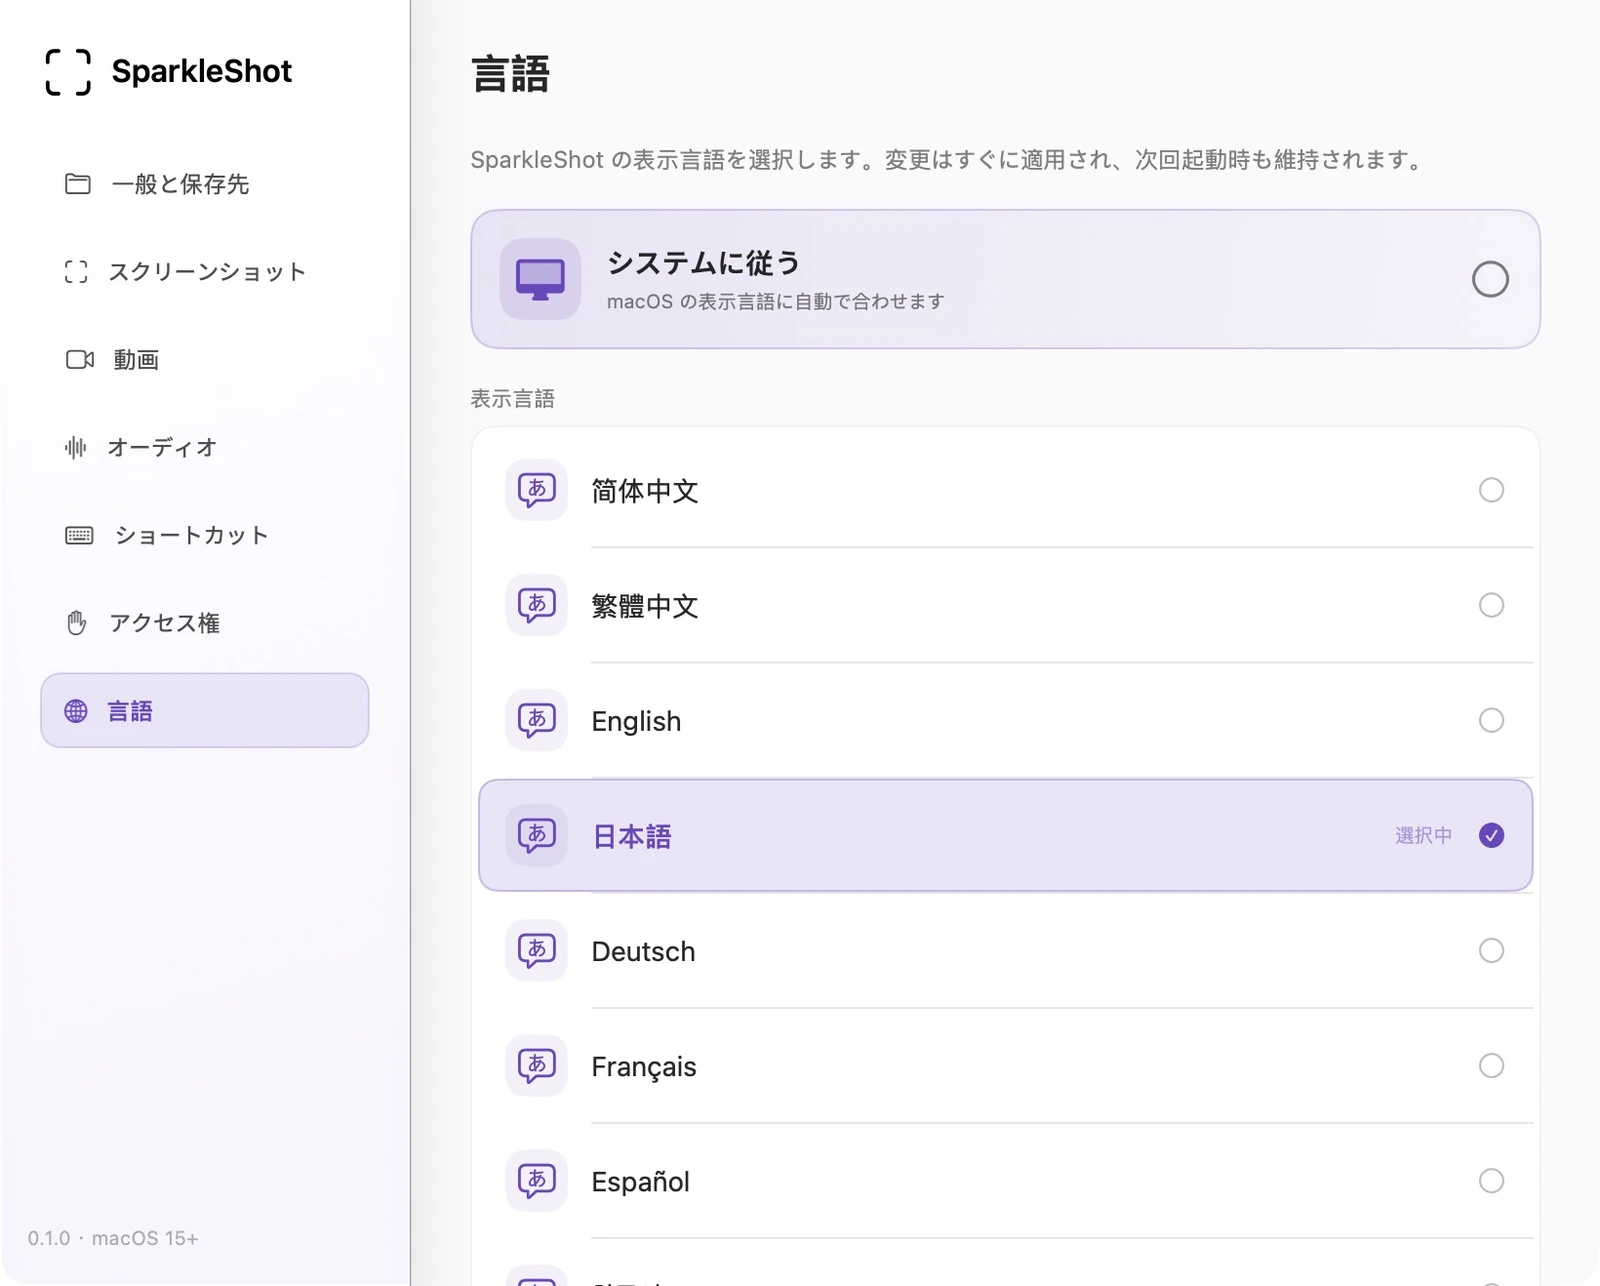Click the English language name
The image size is (1600, 1286).
coord(636,721)
